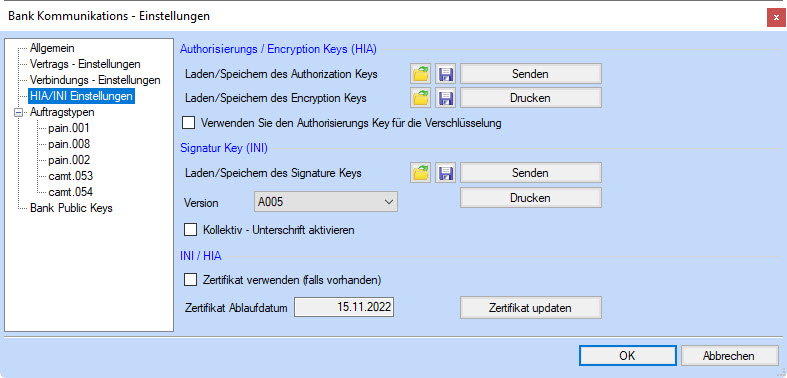Collapse the Auftragstypen tree node

[20, 112]
